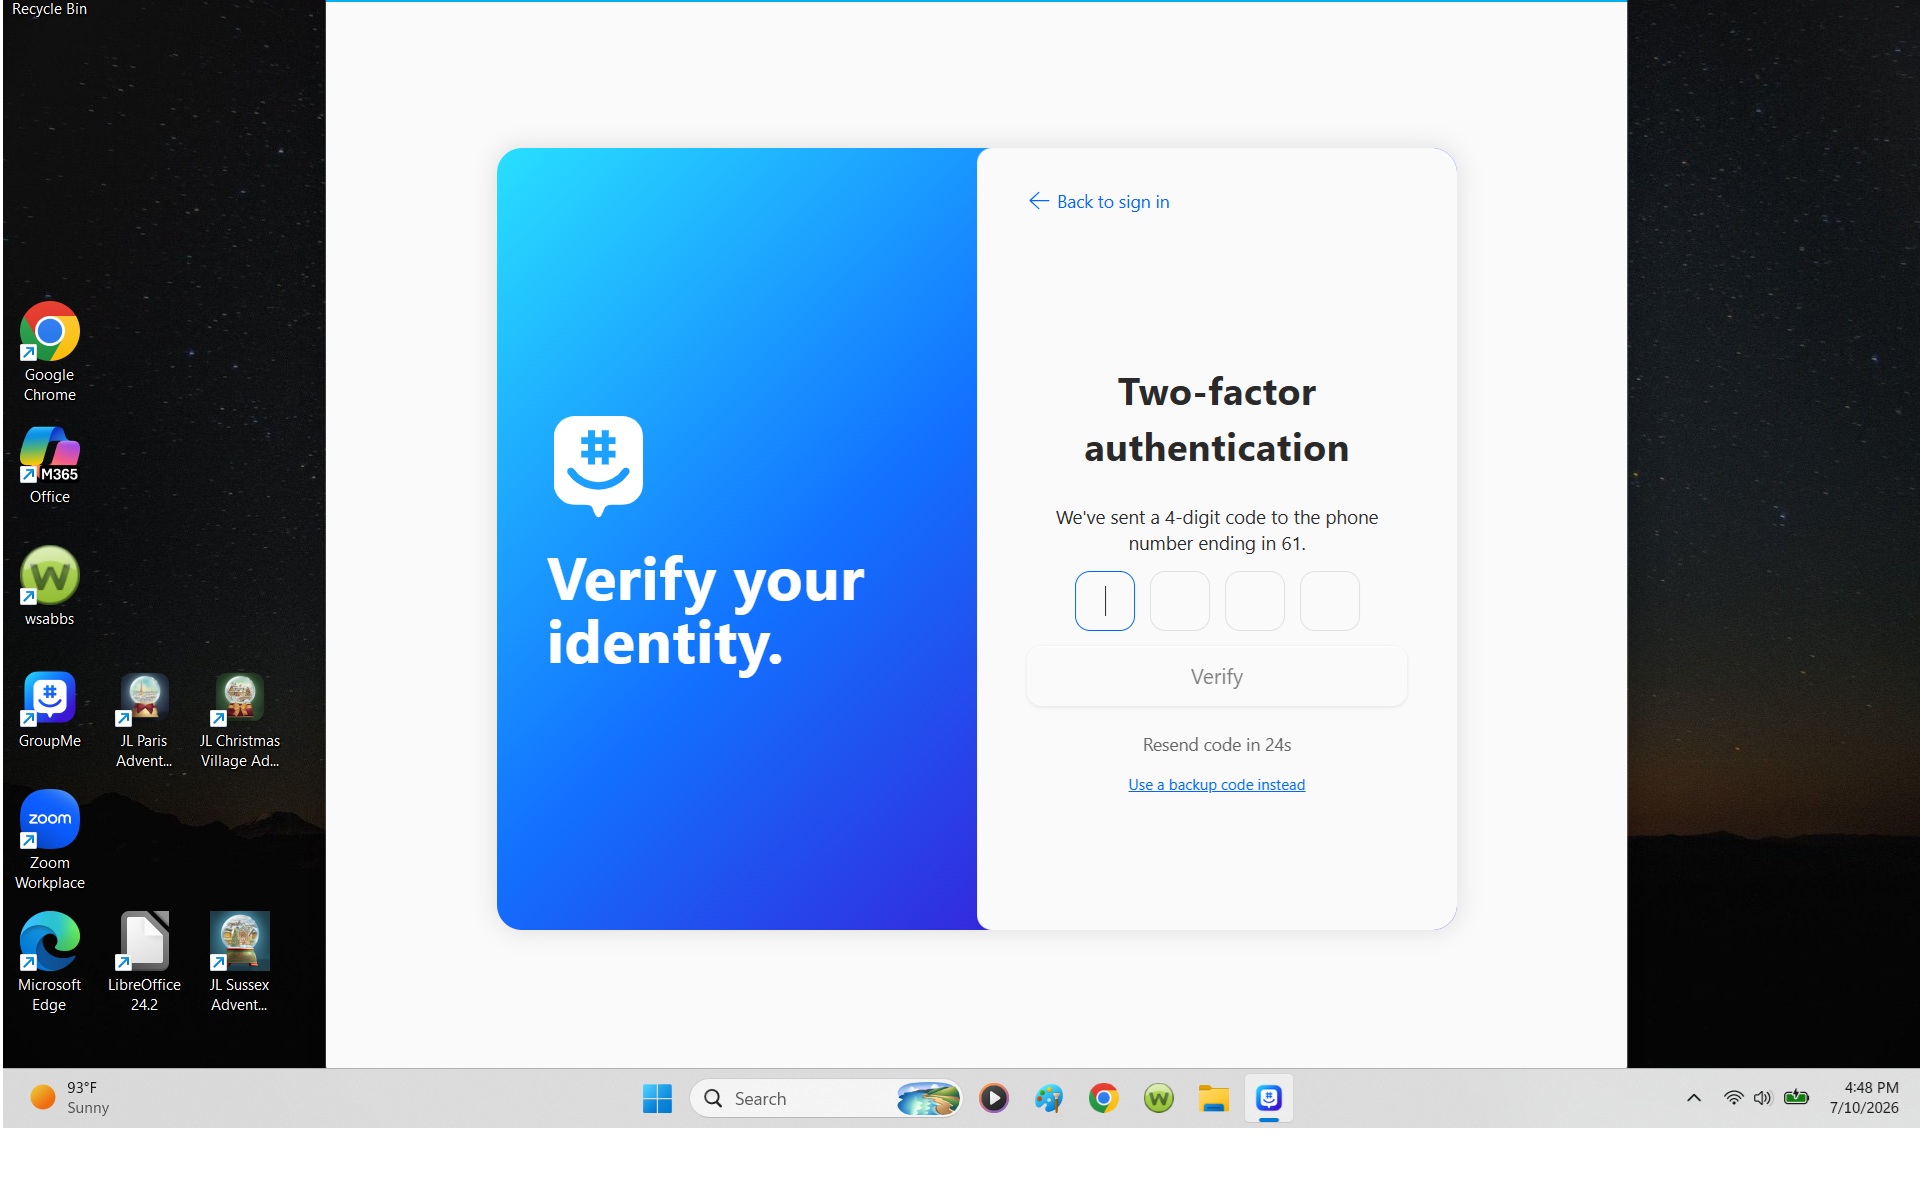This screenshot has height=1200, width=1920.
Task: Select the JL Paris Advent desktop icon
Action: click(144, 720)
